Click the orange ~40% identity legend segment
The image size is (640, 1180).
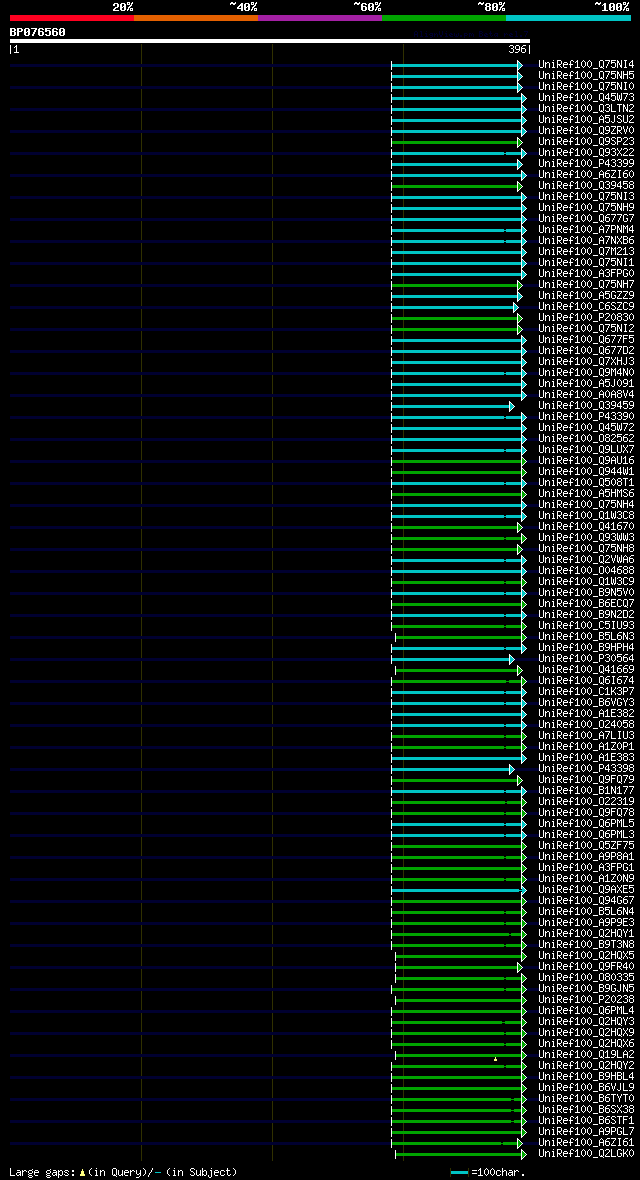pos(196,17)
